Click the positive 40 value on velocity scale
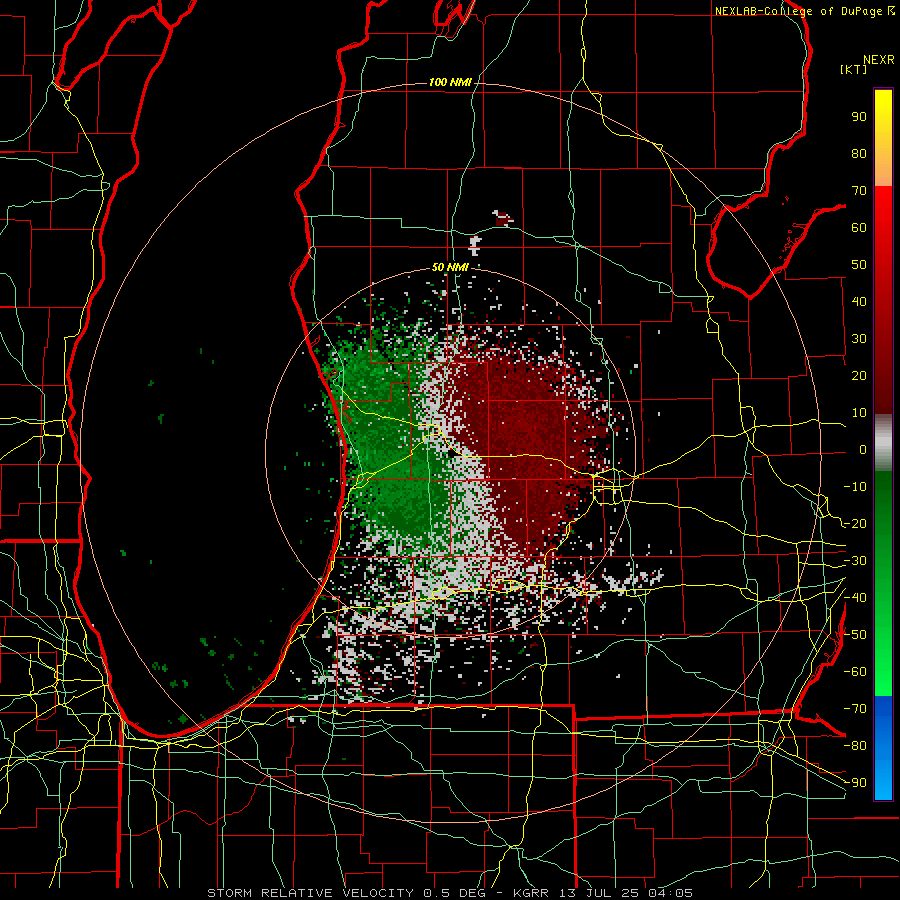This screenshot has width=900, height=900. [x=859, y=302]
